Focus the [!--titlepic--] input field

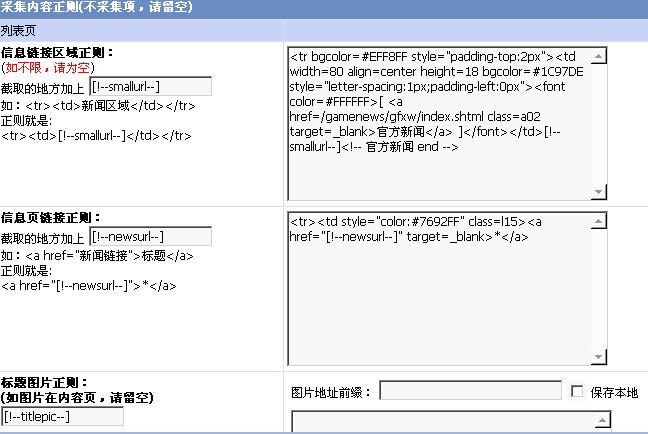click(x=63, y=416)
